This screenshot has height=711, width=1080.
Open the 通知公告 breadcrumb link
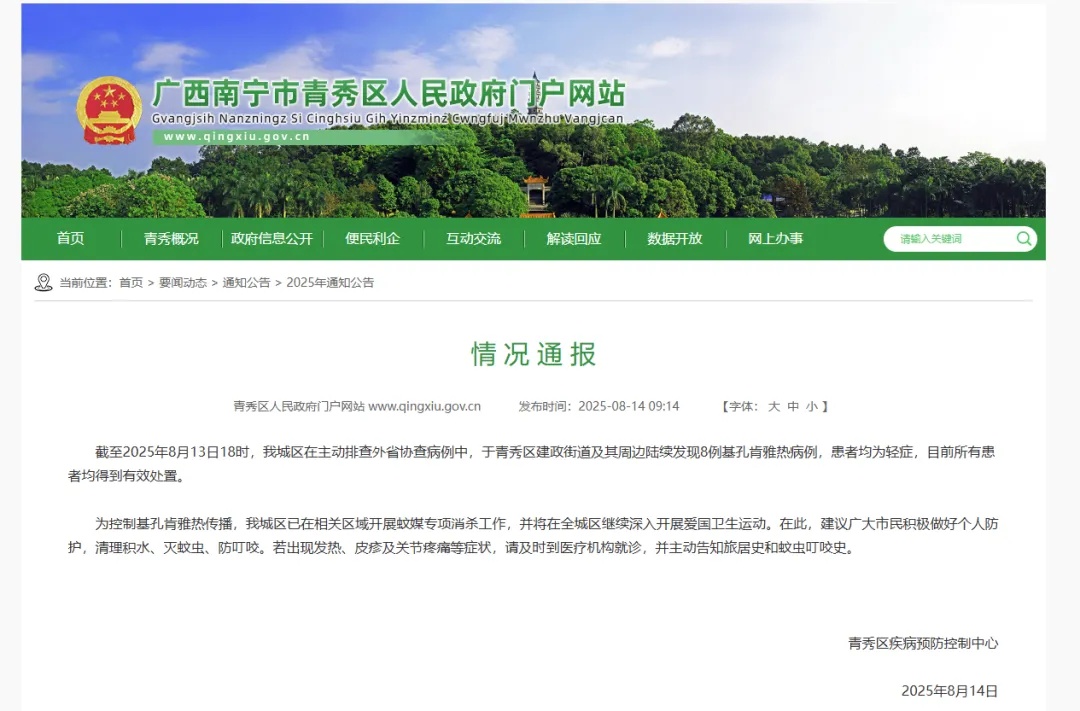click(246, 283)
